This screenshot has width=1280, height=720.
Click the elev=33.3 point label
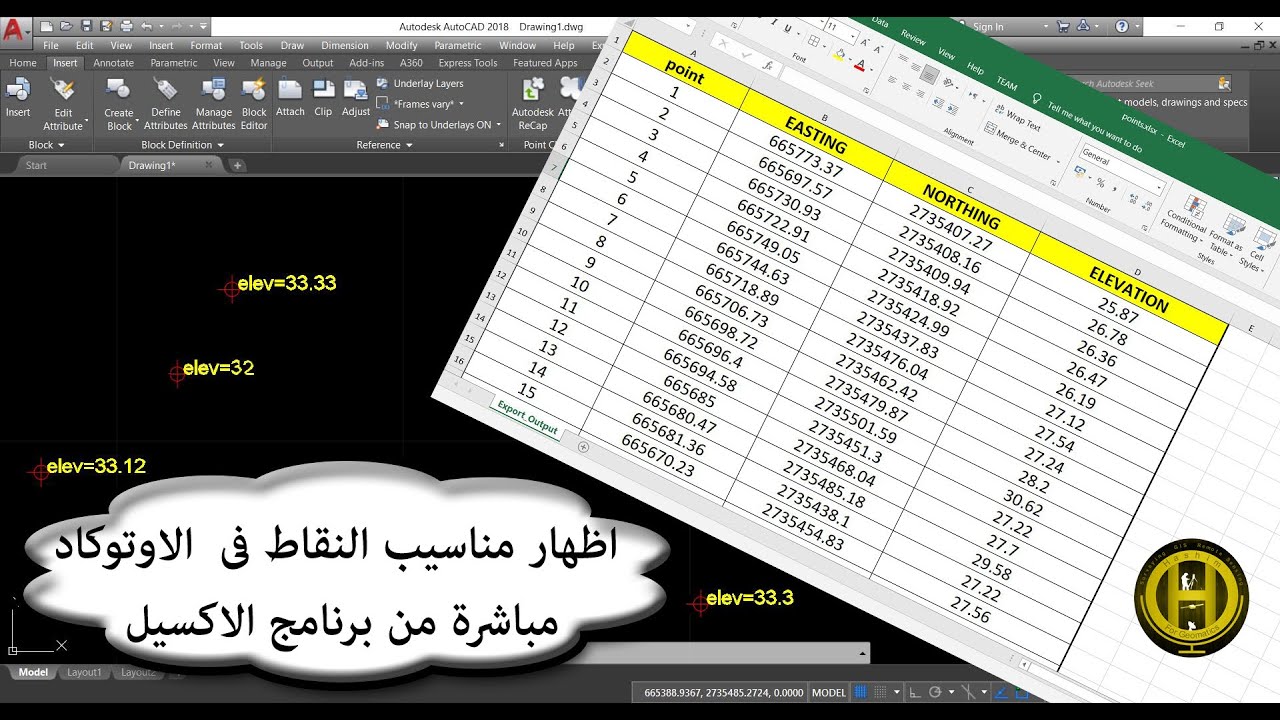click(750, 598)
